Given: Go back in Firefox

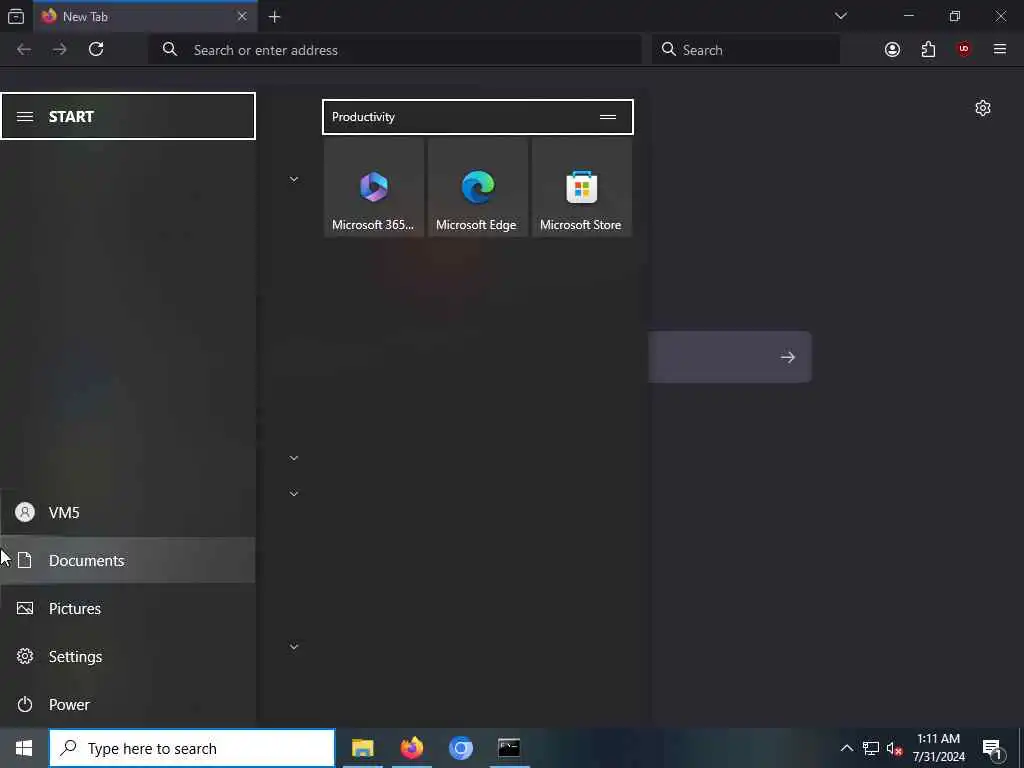Looking at the screenshot, I should (x=24, y=50).
